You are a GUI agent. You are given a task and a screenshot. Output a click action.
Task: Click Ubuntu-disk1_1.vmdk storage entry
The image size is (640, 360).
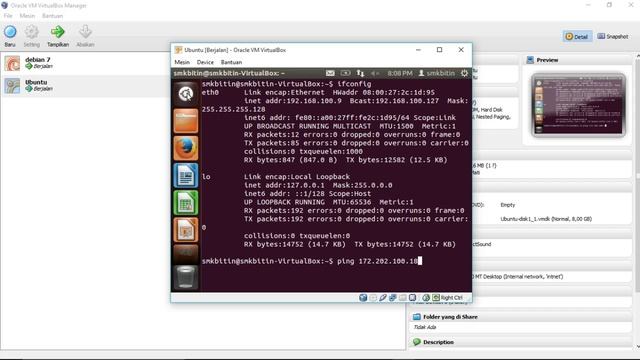click(x=546, y=219)
